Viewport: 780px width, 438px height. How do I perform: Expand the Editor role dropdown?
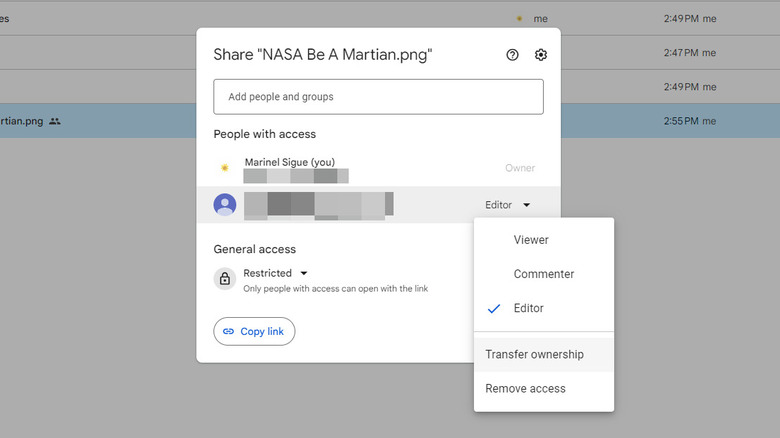point(508,205)
